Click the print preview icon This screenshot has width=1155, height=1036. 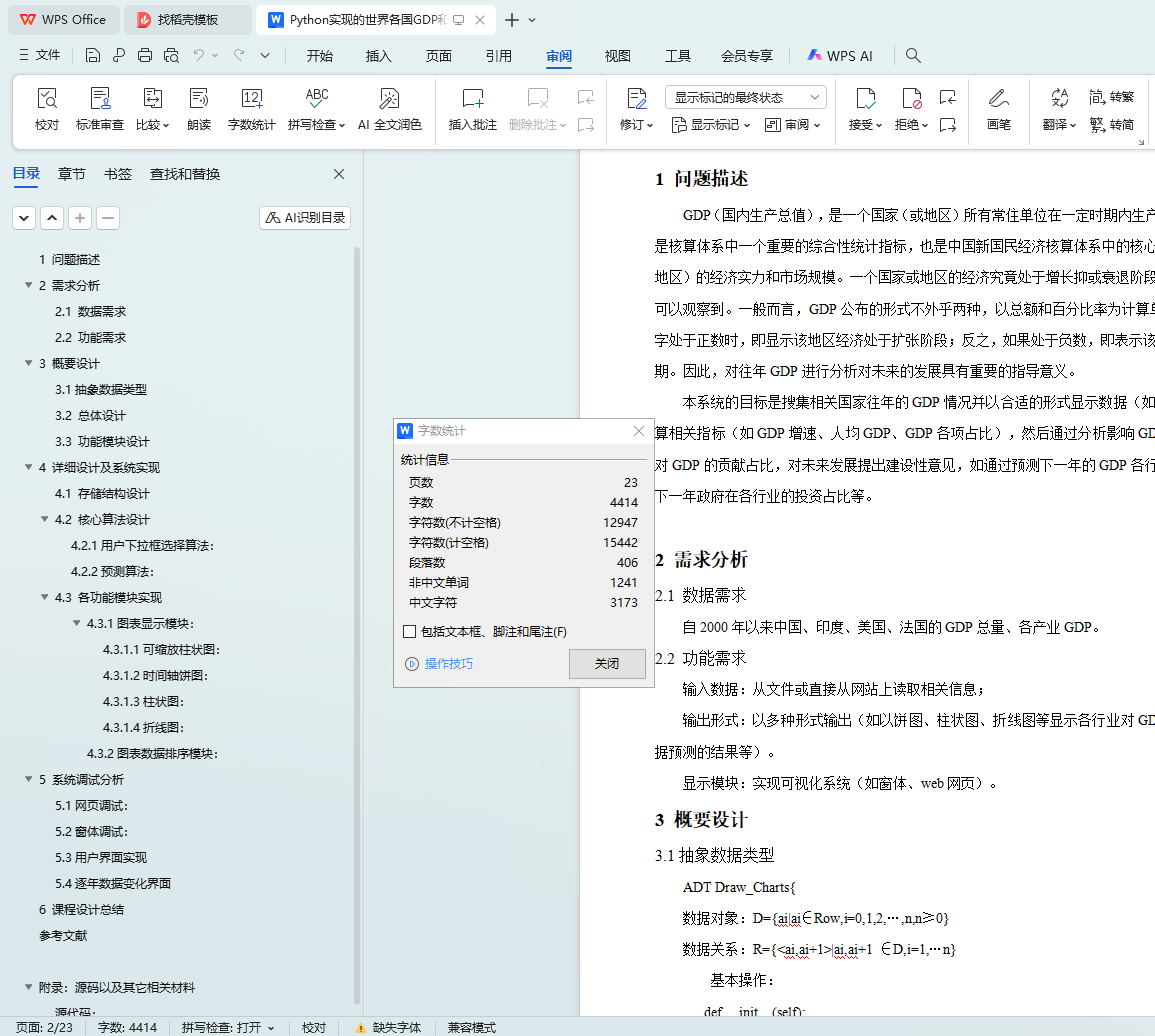[x=172, y=55]
